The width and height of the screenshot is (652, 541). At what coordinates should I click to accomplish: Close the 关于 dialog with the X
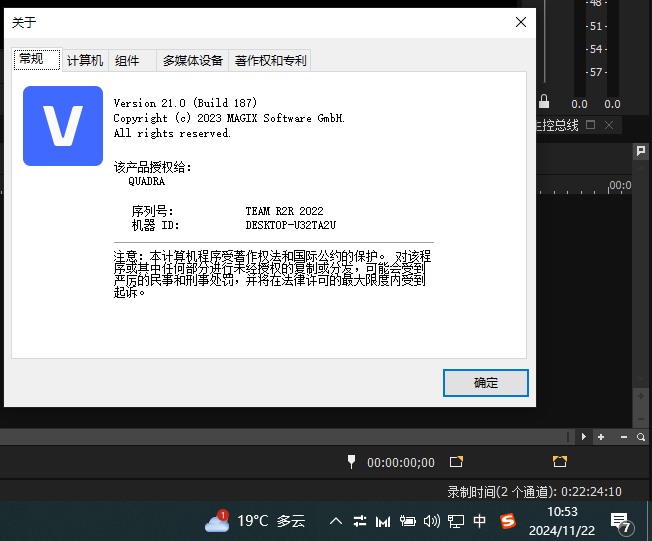[521, 22]
